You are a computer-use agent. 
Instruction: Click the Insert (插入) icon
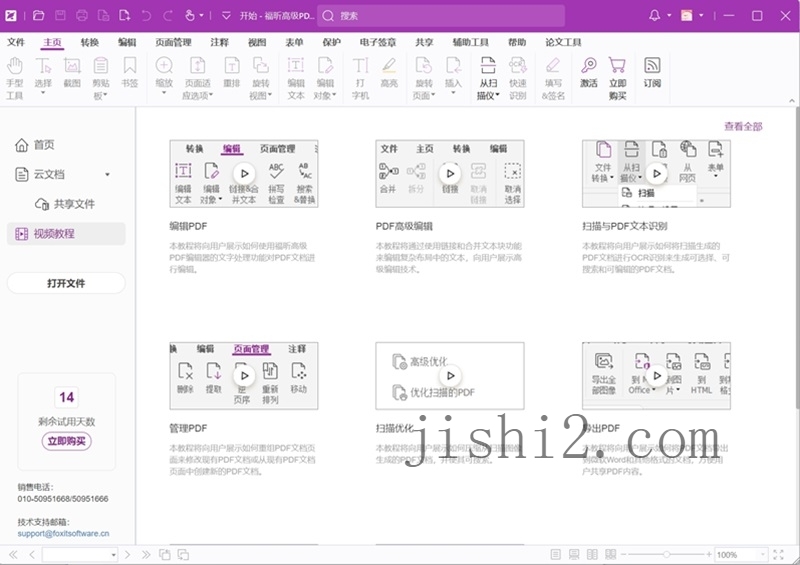pyautogui.click(x=453, y=66)
